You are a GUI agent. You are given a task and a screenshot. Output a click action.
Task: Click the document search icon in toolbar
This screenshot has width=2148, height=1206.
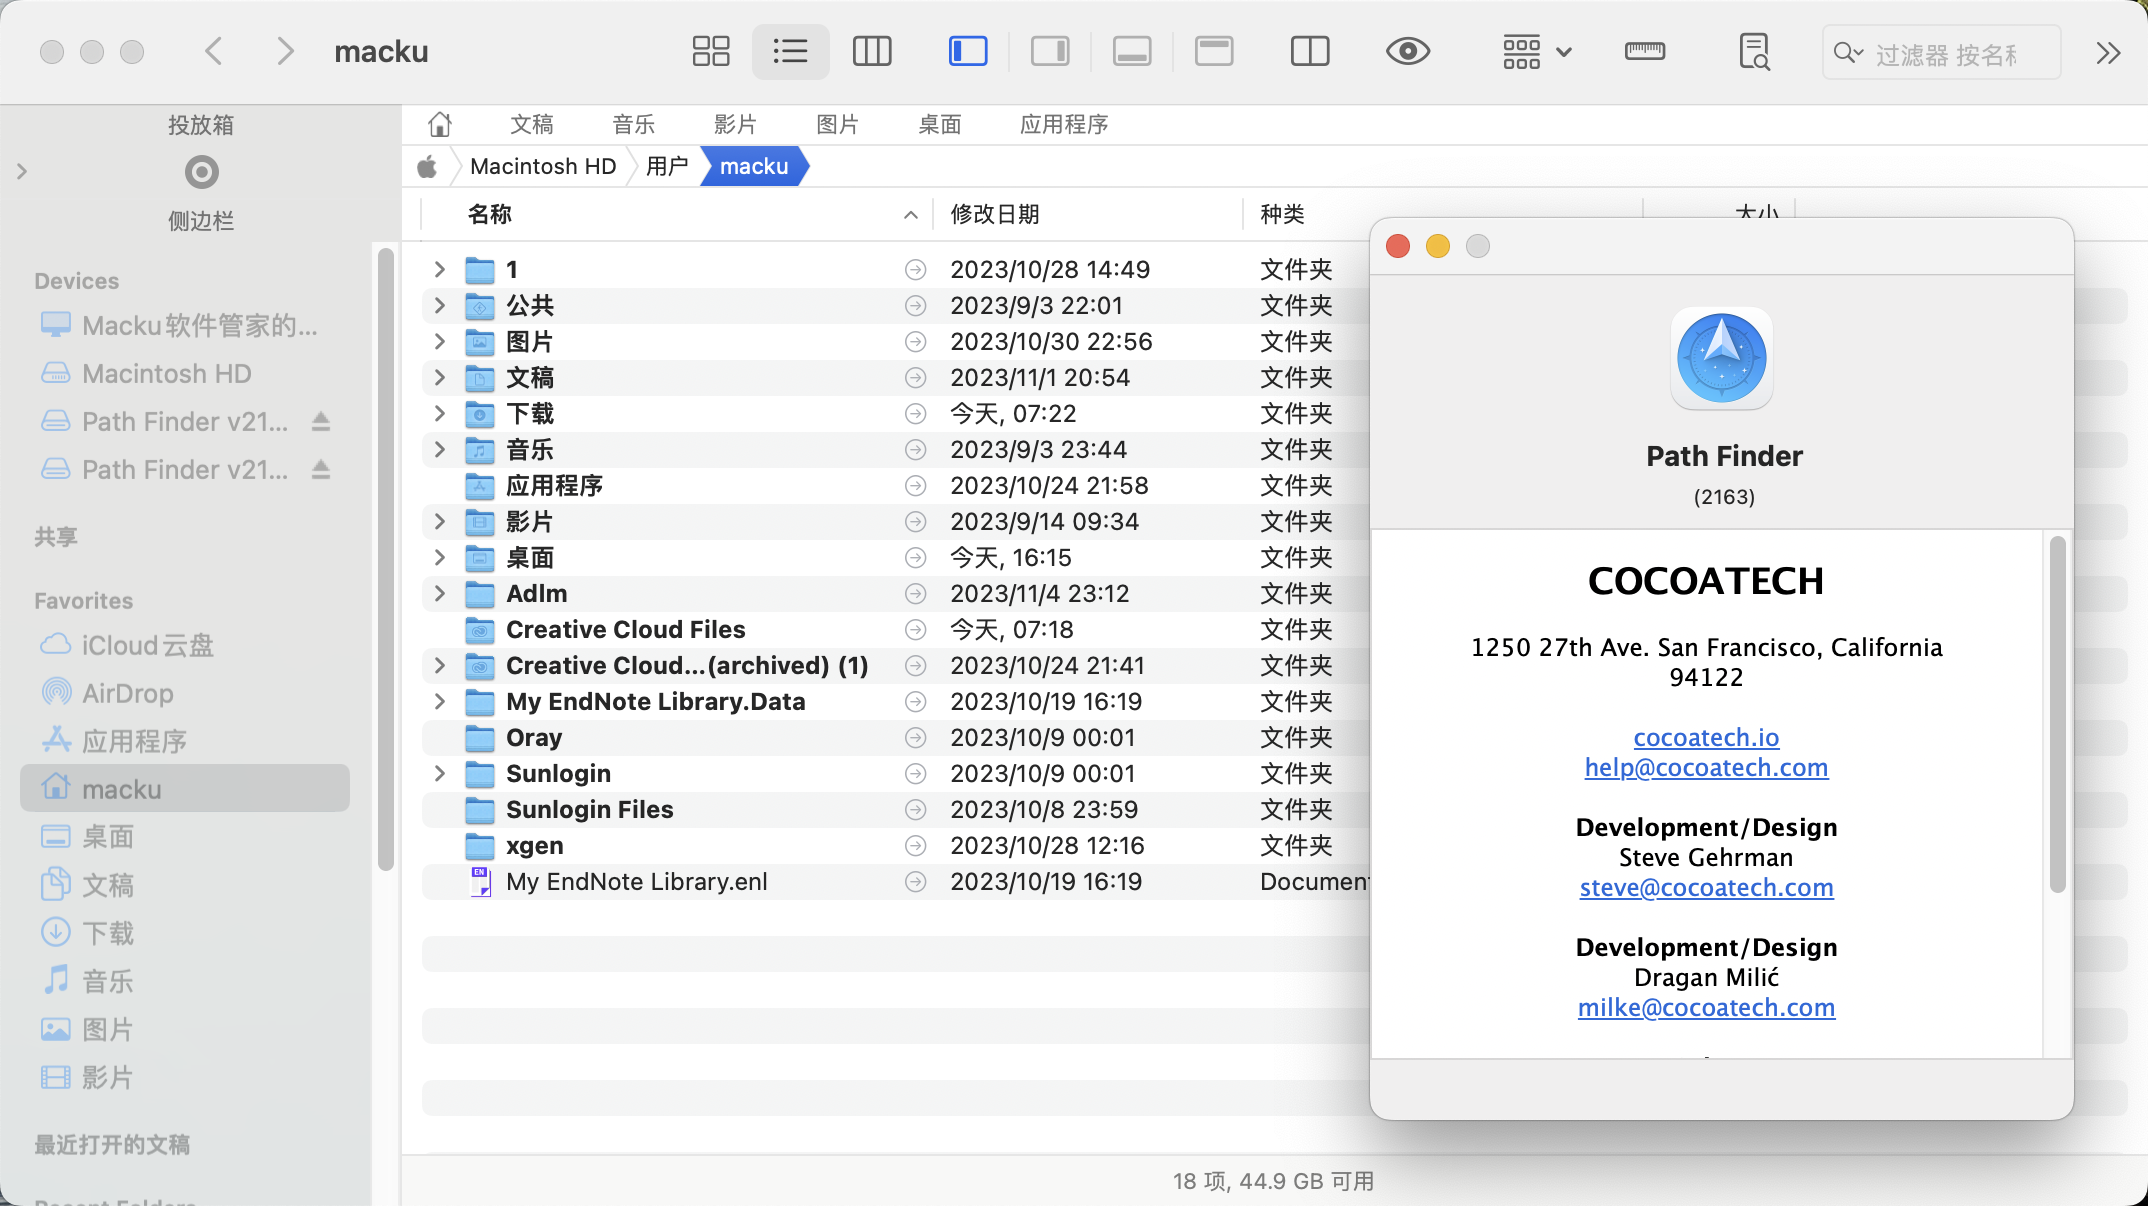click(x=1754, y=51)
